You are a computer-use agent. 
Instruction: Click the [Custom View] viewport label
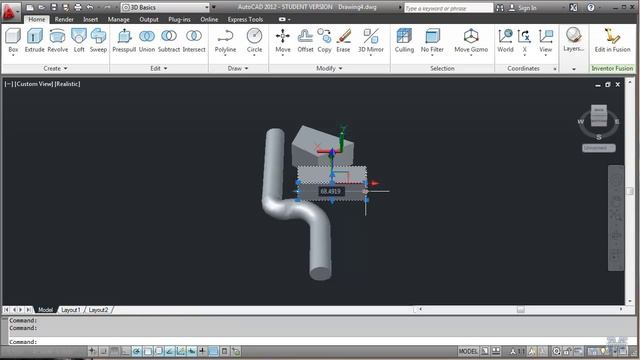point(34,84)
